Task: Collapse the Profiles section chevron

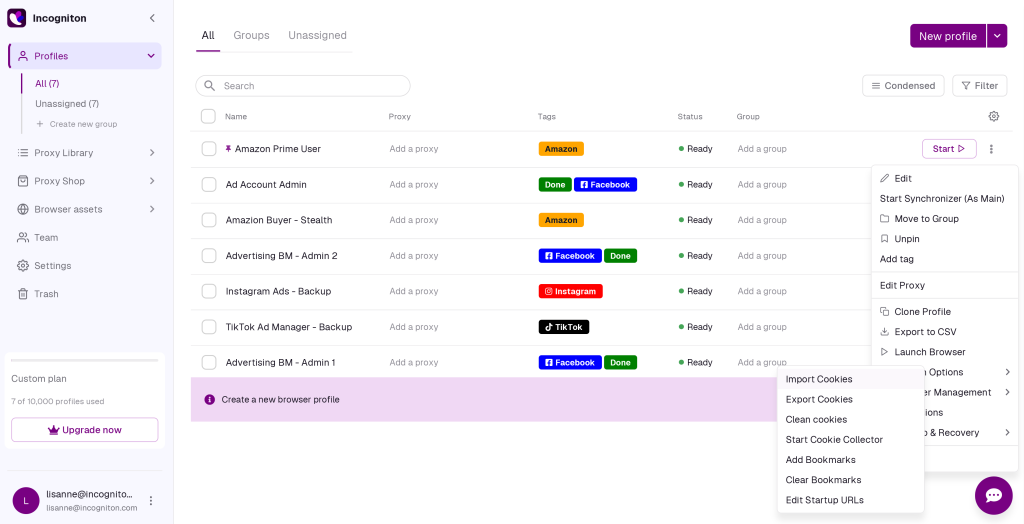Action: click(x=152, y=56)
